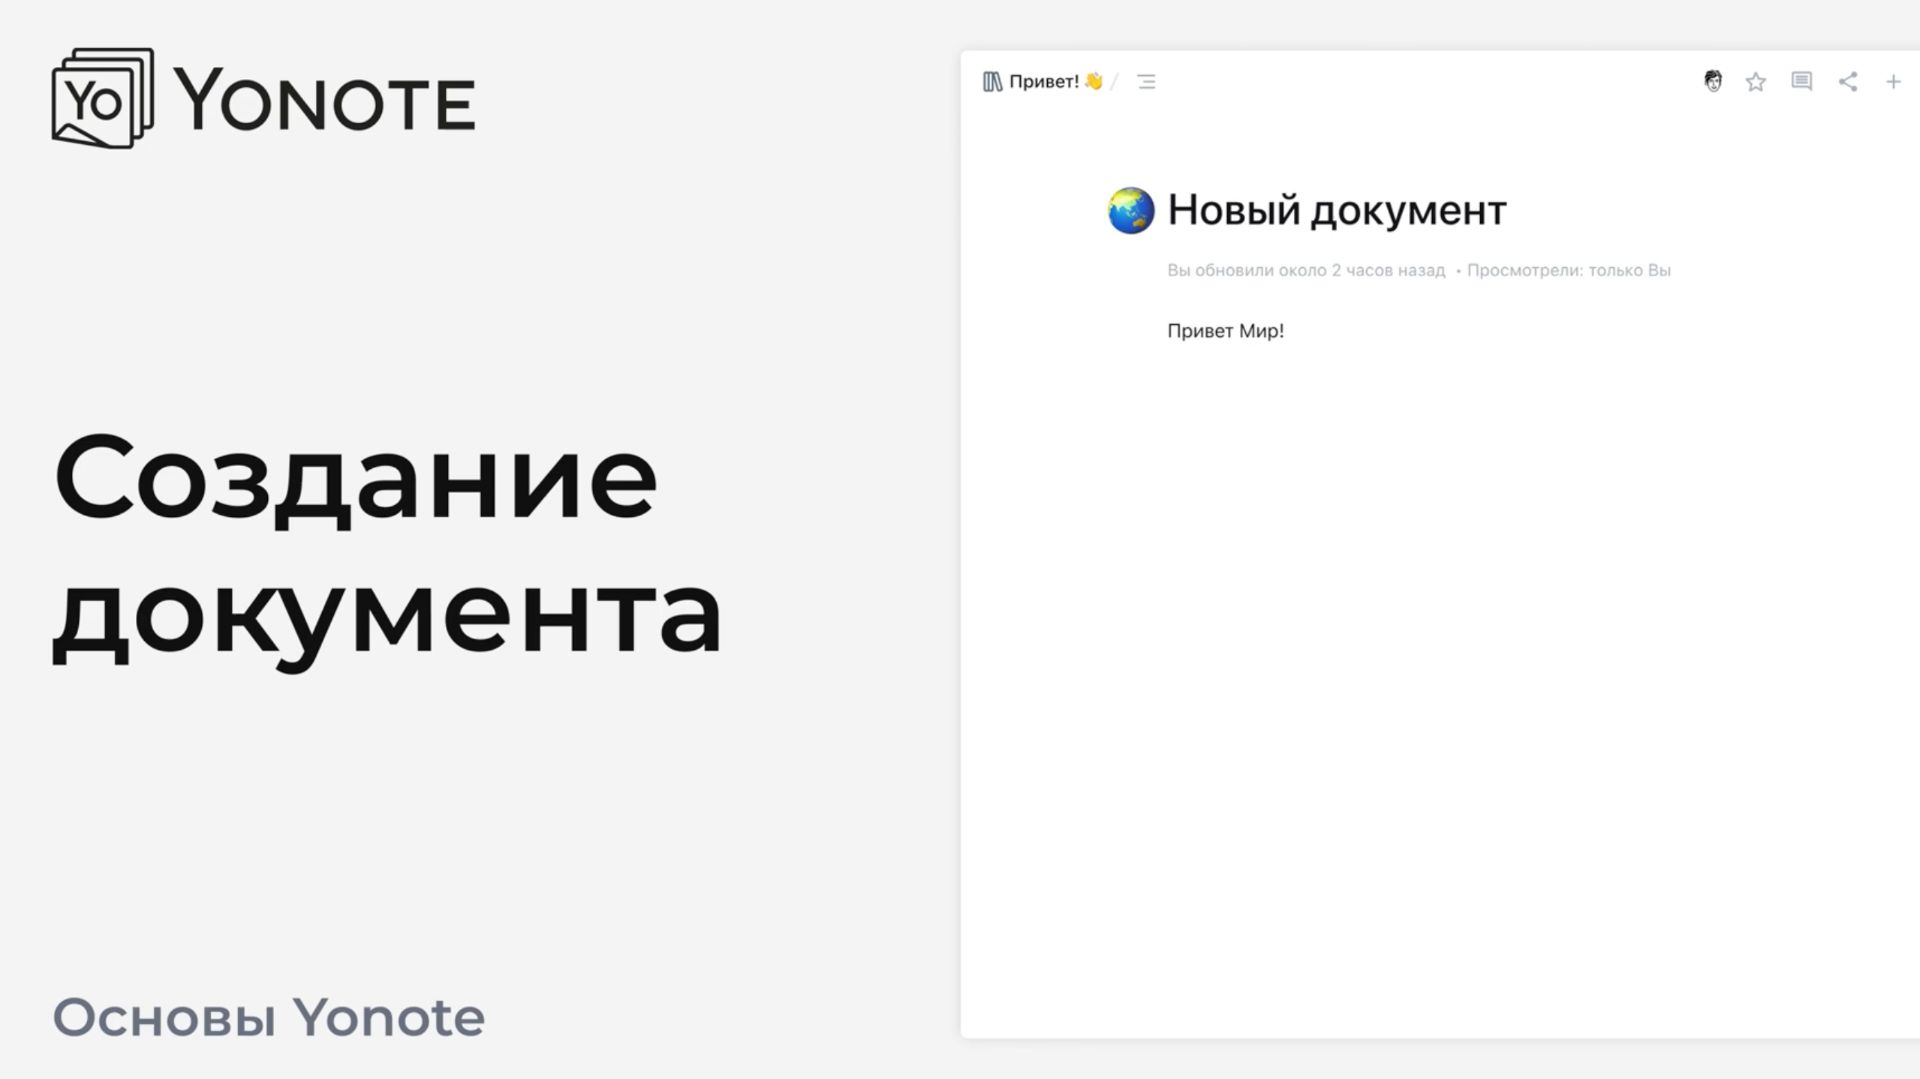This screenshot has width=1920, height=1079.
Task: Create a new document with plus icon
Action: (1893, 82)
